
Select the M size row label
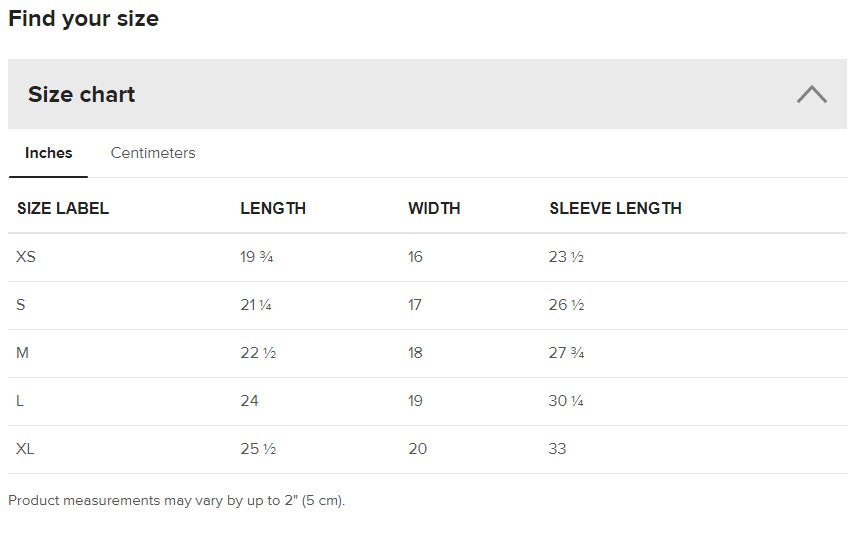click(x=23, y=353)
